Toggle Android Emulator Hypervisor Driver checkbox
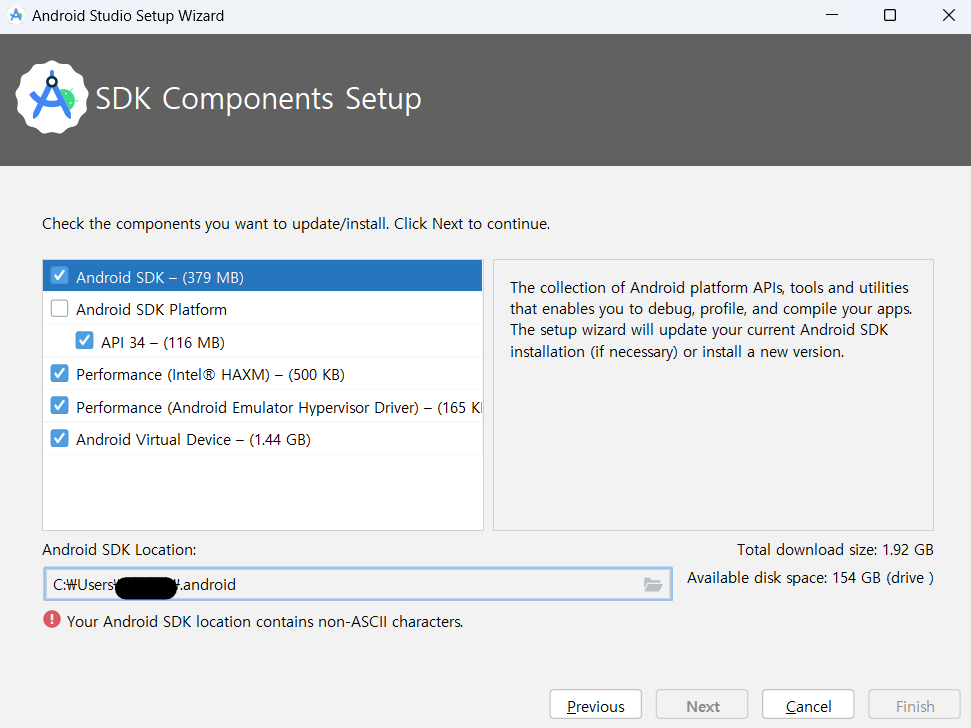This screenshot has width=971, height=728. [59, 405]
